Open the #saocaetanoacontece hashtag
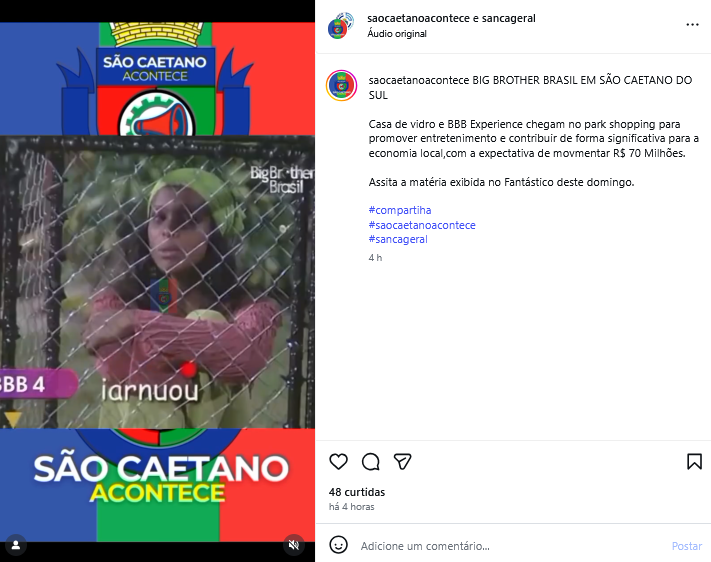The height and width of the screenshot is (562, 711). coord(422,225)
